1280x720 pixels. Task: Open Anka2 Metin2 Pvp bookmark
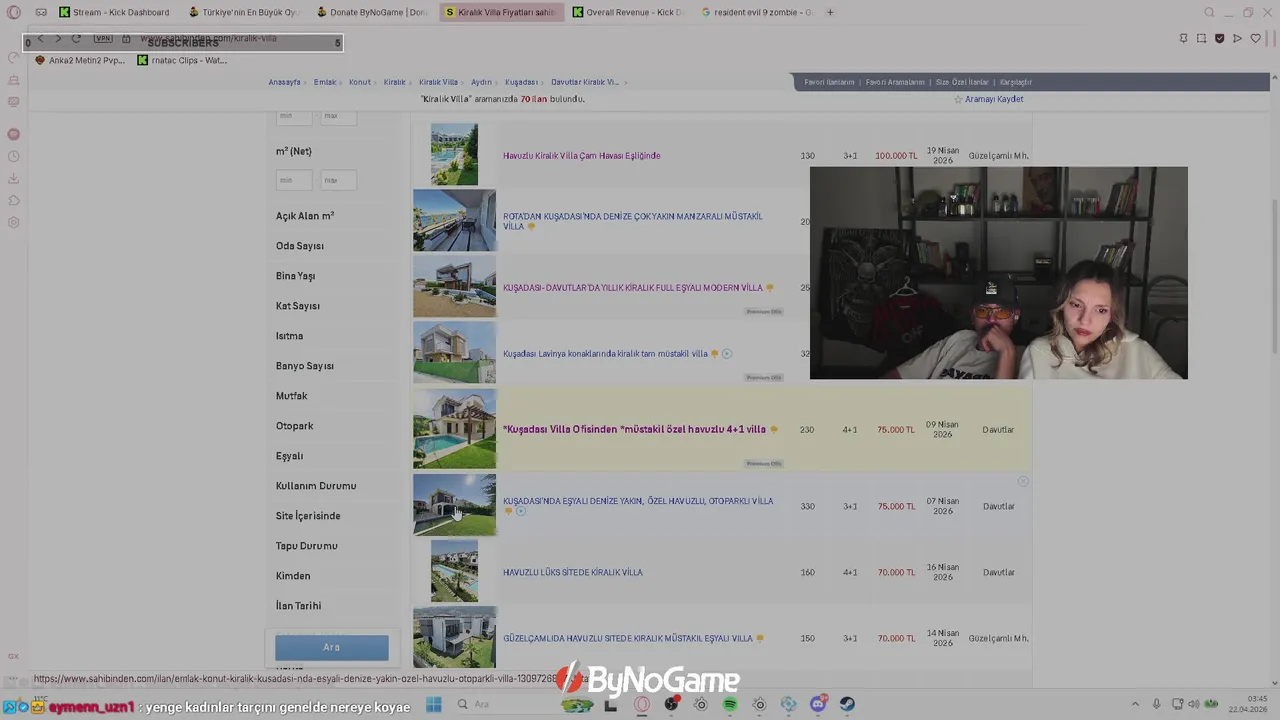pyautogui.click(x=80, y=60)
